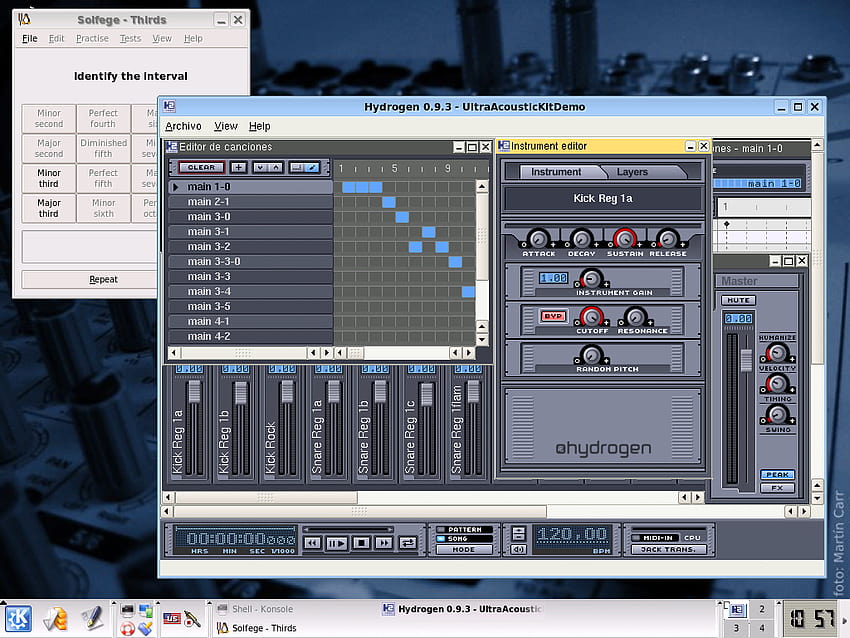Add new pattern with plus button

click(x=238, y=167)
